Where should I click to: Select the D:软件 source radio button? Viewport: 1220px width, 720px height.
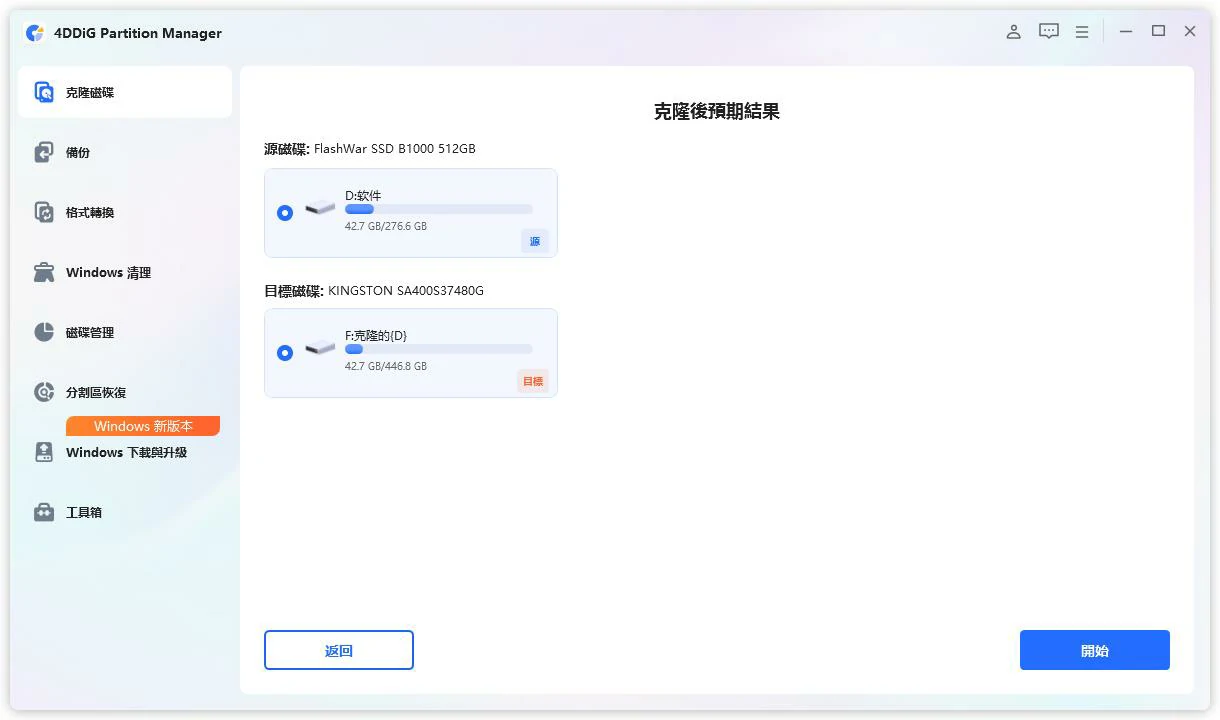pos(285,213)
